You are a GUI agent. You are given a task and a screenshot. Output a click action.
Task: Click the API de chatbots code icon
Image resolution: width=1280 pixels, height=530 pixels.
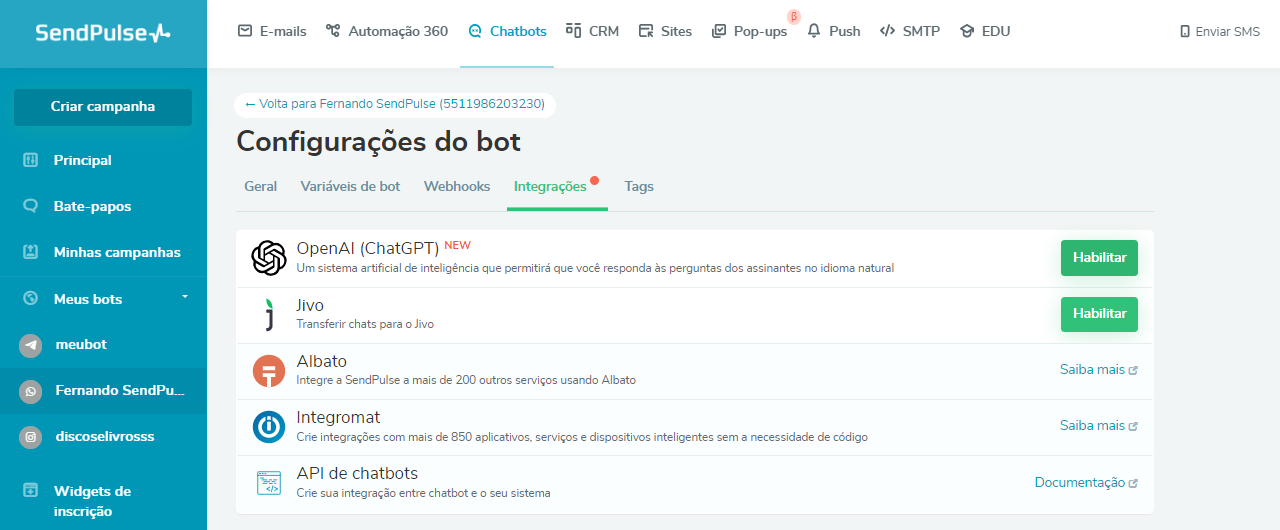click(268, 483)
